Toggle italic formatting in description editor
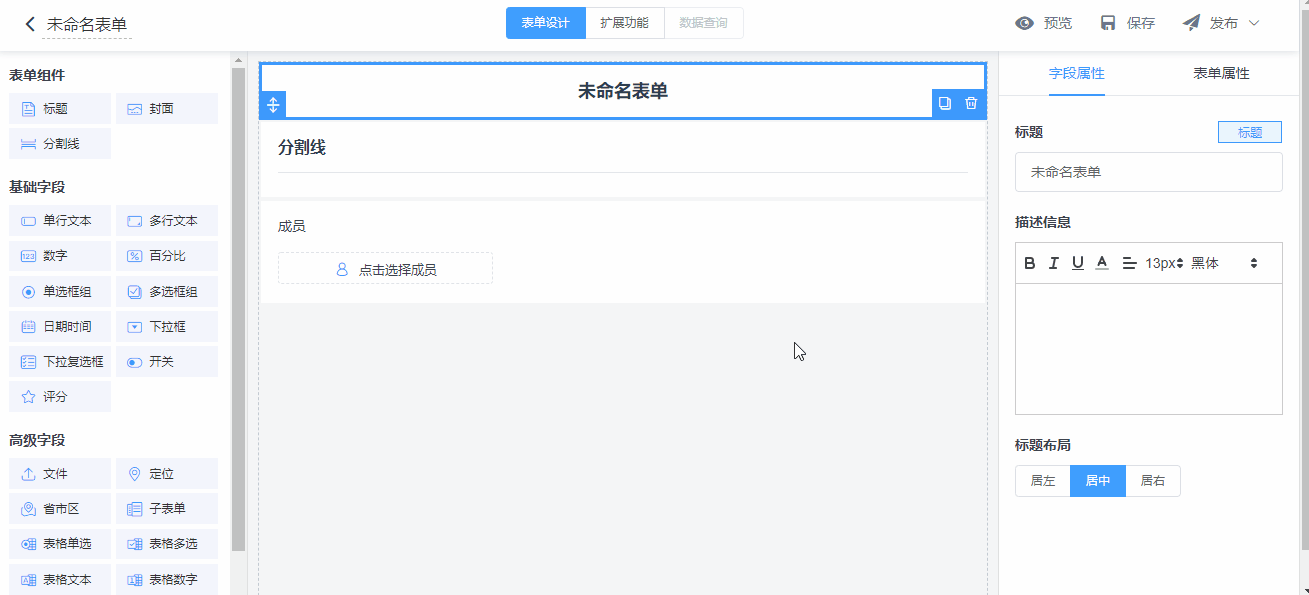The image size is (1309, 595). pyautogui.click(x=1053, y=263)
